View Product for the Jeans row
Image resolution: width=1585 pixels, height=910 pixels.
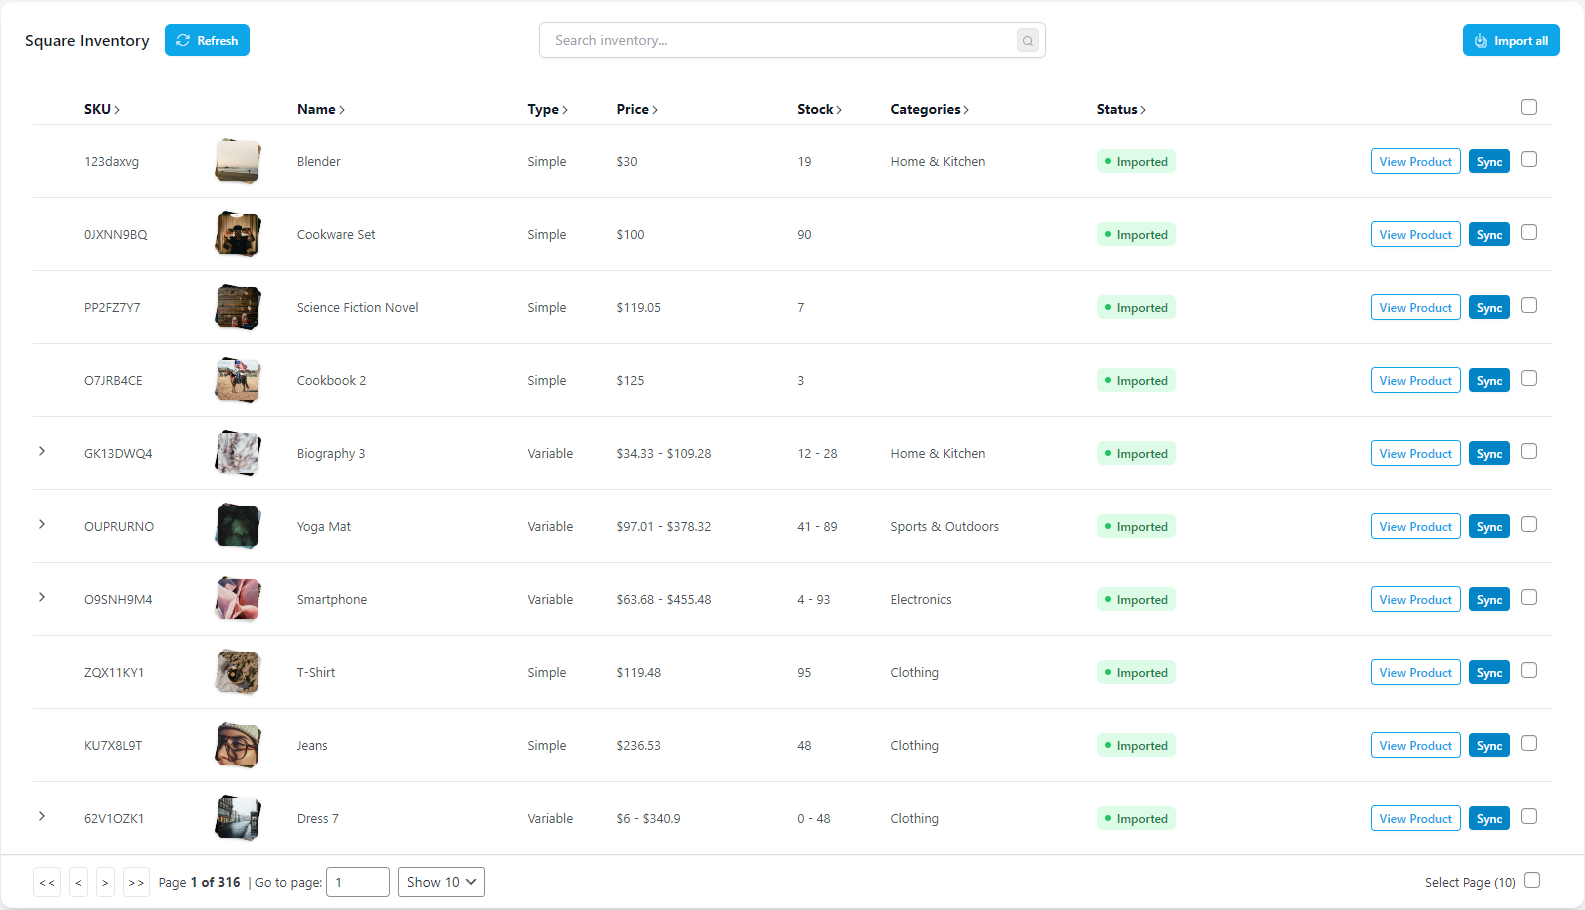1415,745
